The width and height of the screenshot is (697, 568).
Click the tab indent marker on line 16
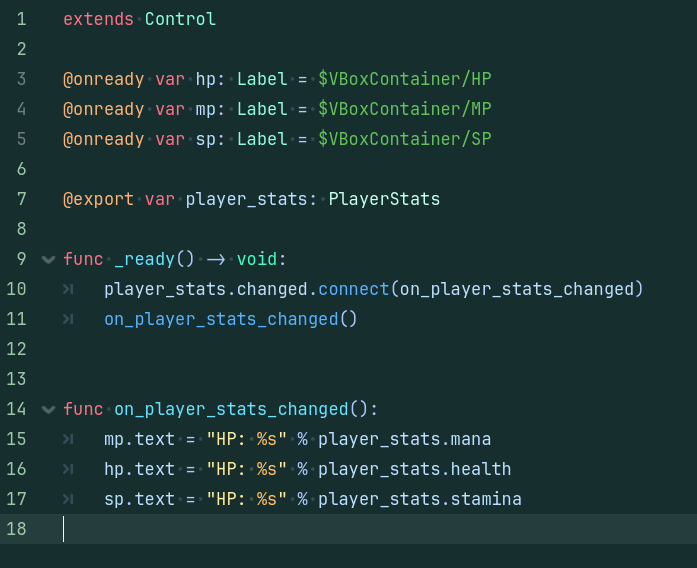coord(68,469)
